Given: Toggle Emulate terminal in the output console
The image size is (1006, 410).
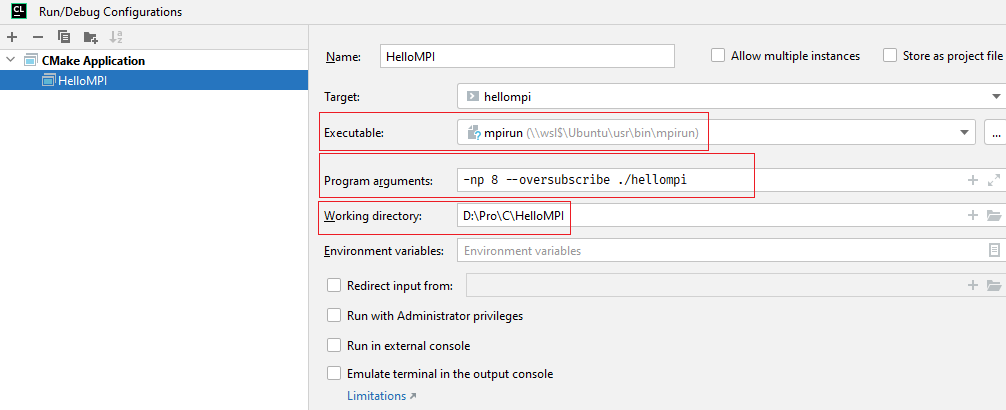Looking at the screenshot, I should coord(334,374).
